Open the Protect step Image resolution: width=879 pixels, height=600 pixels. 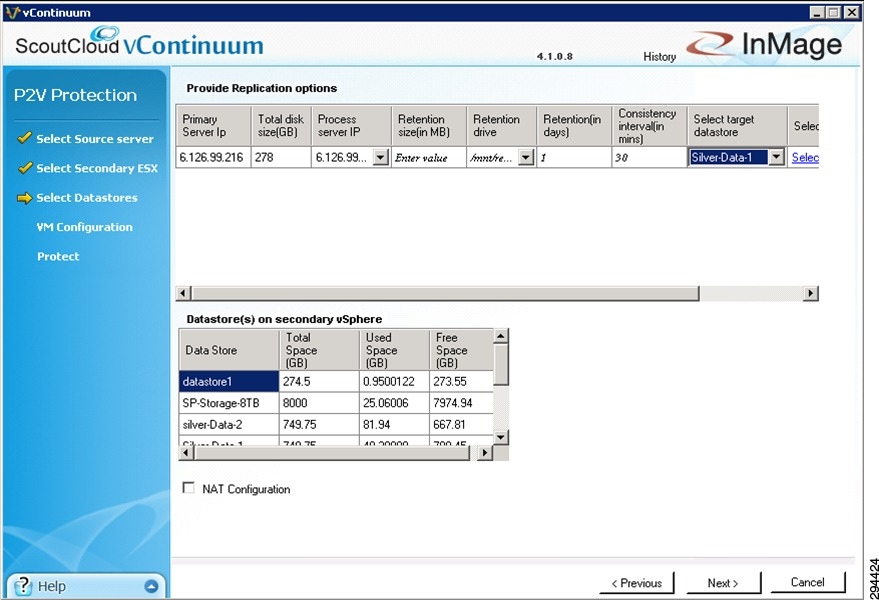click(x=58, y=256)
